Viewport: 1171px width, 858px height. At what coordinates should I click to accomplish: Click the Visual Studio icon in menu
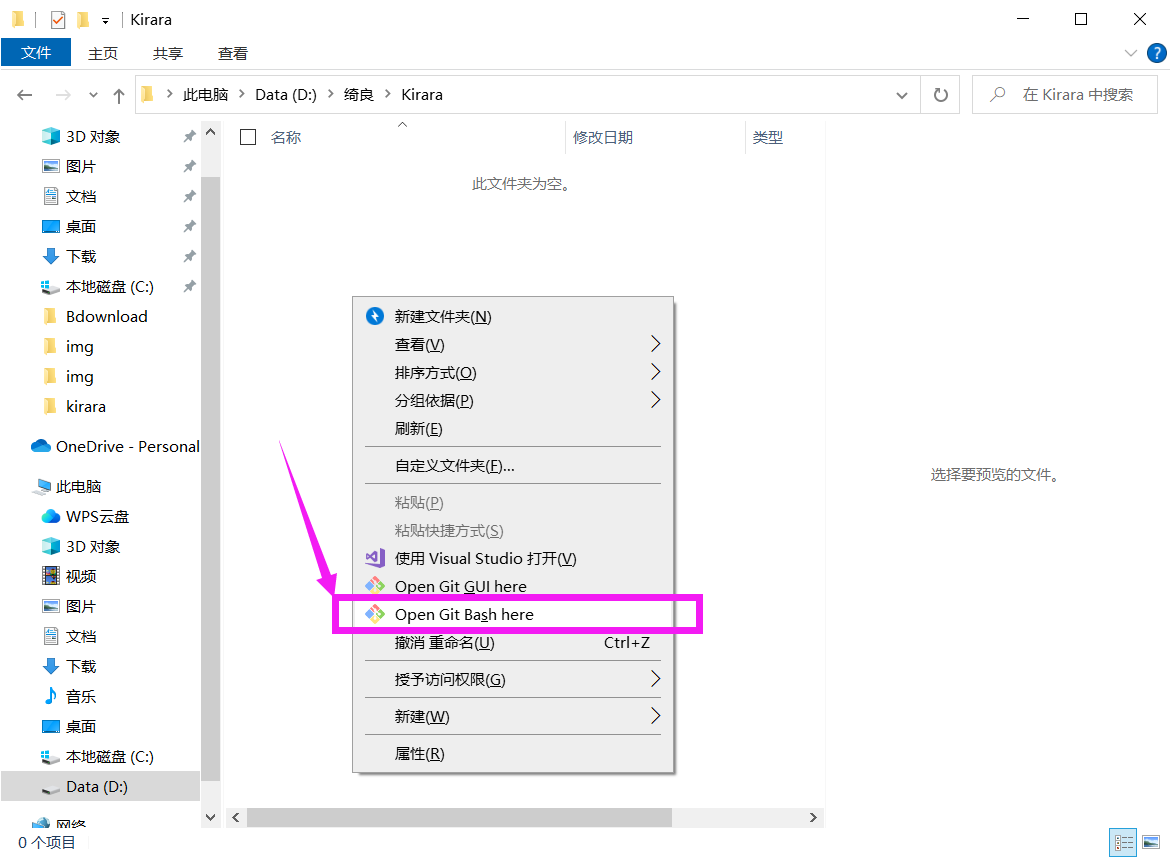coord(375,558)
